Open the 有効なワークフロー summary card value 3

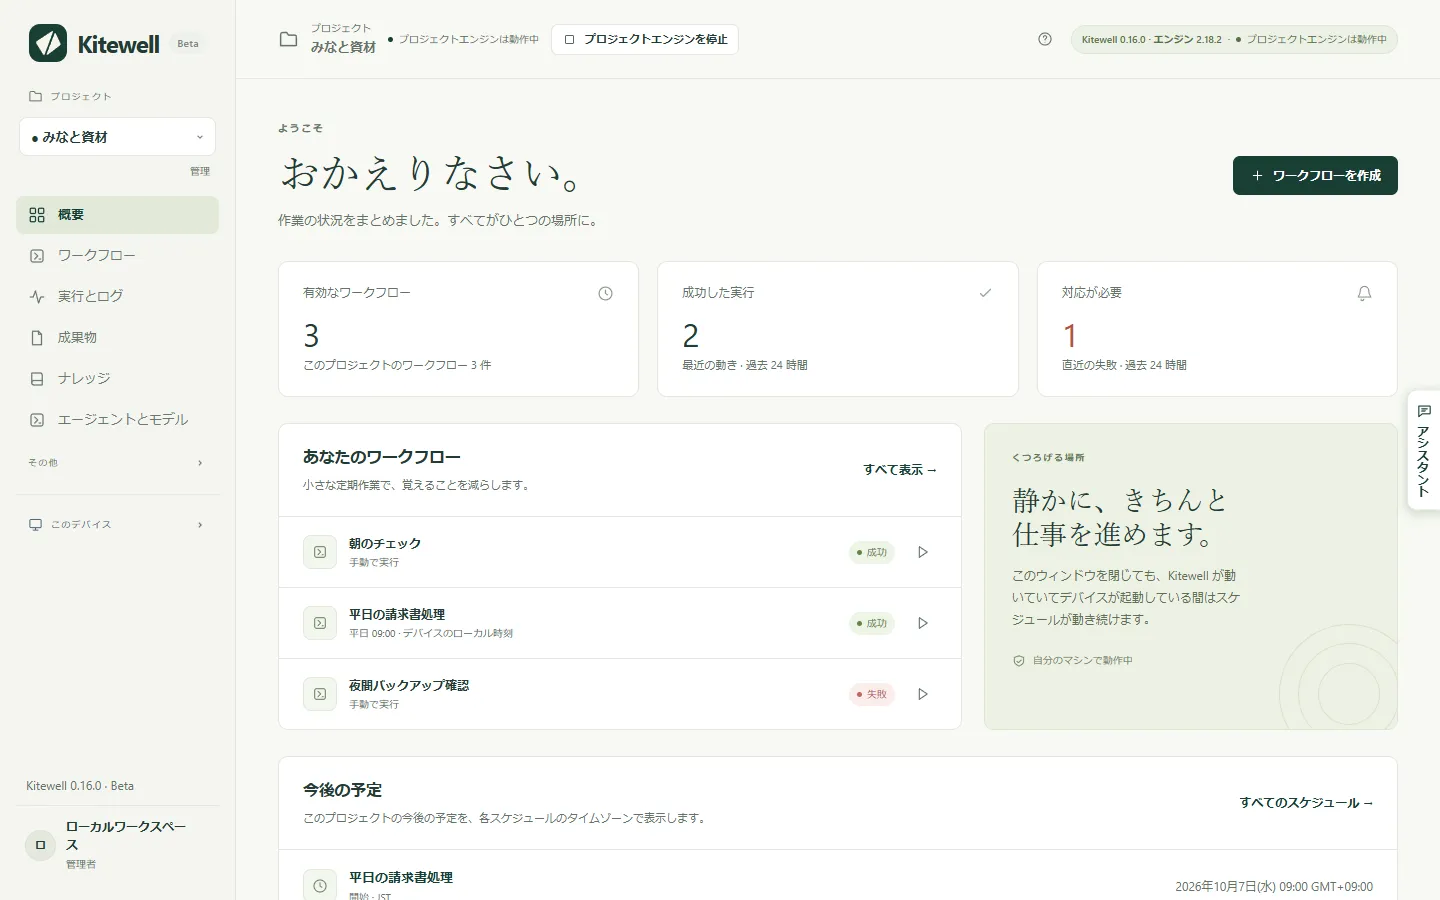point(311,335)
